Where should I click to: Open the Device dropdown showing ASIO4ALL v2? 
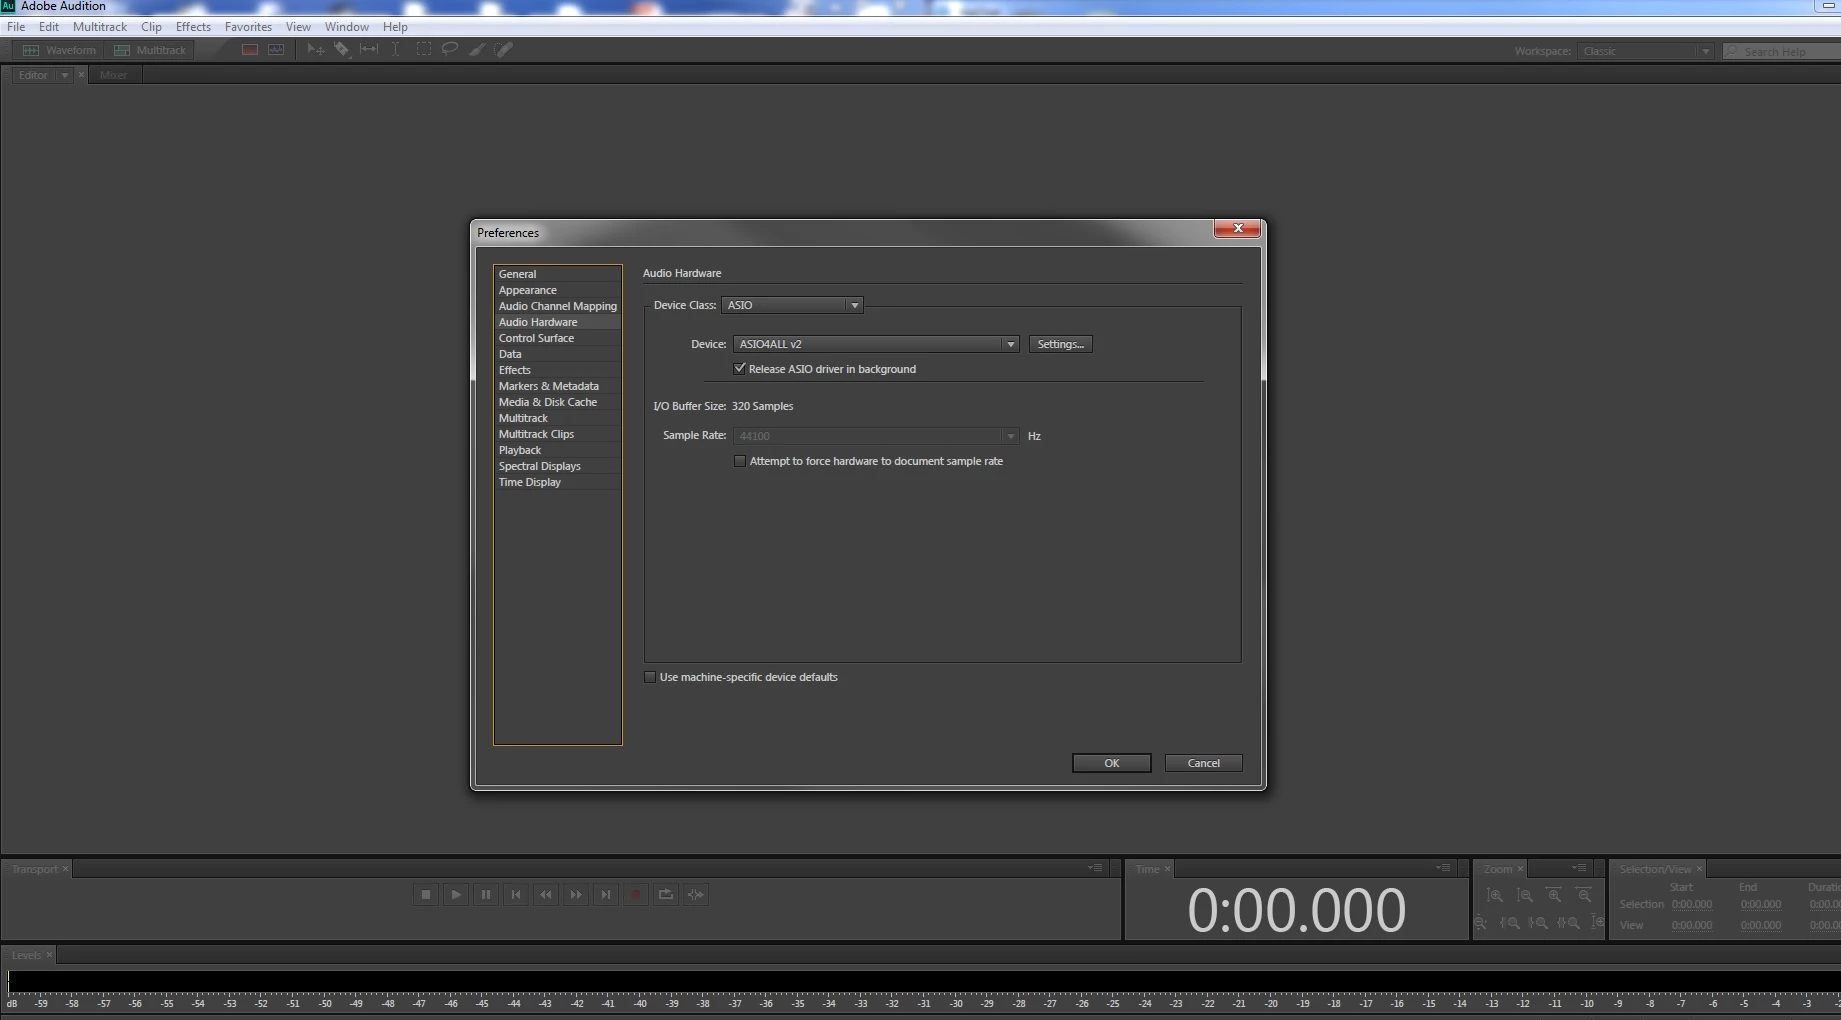click(876, 344)
